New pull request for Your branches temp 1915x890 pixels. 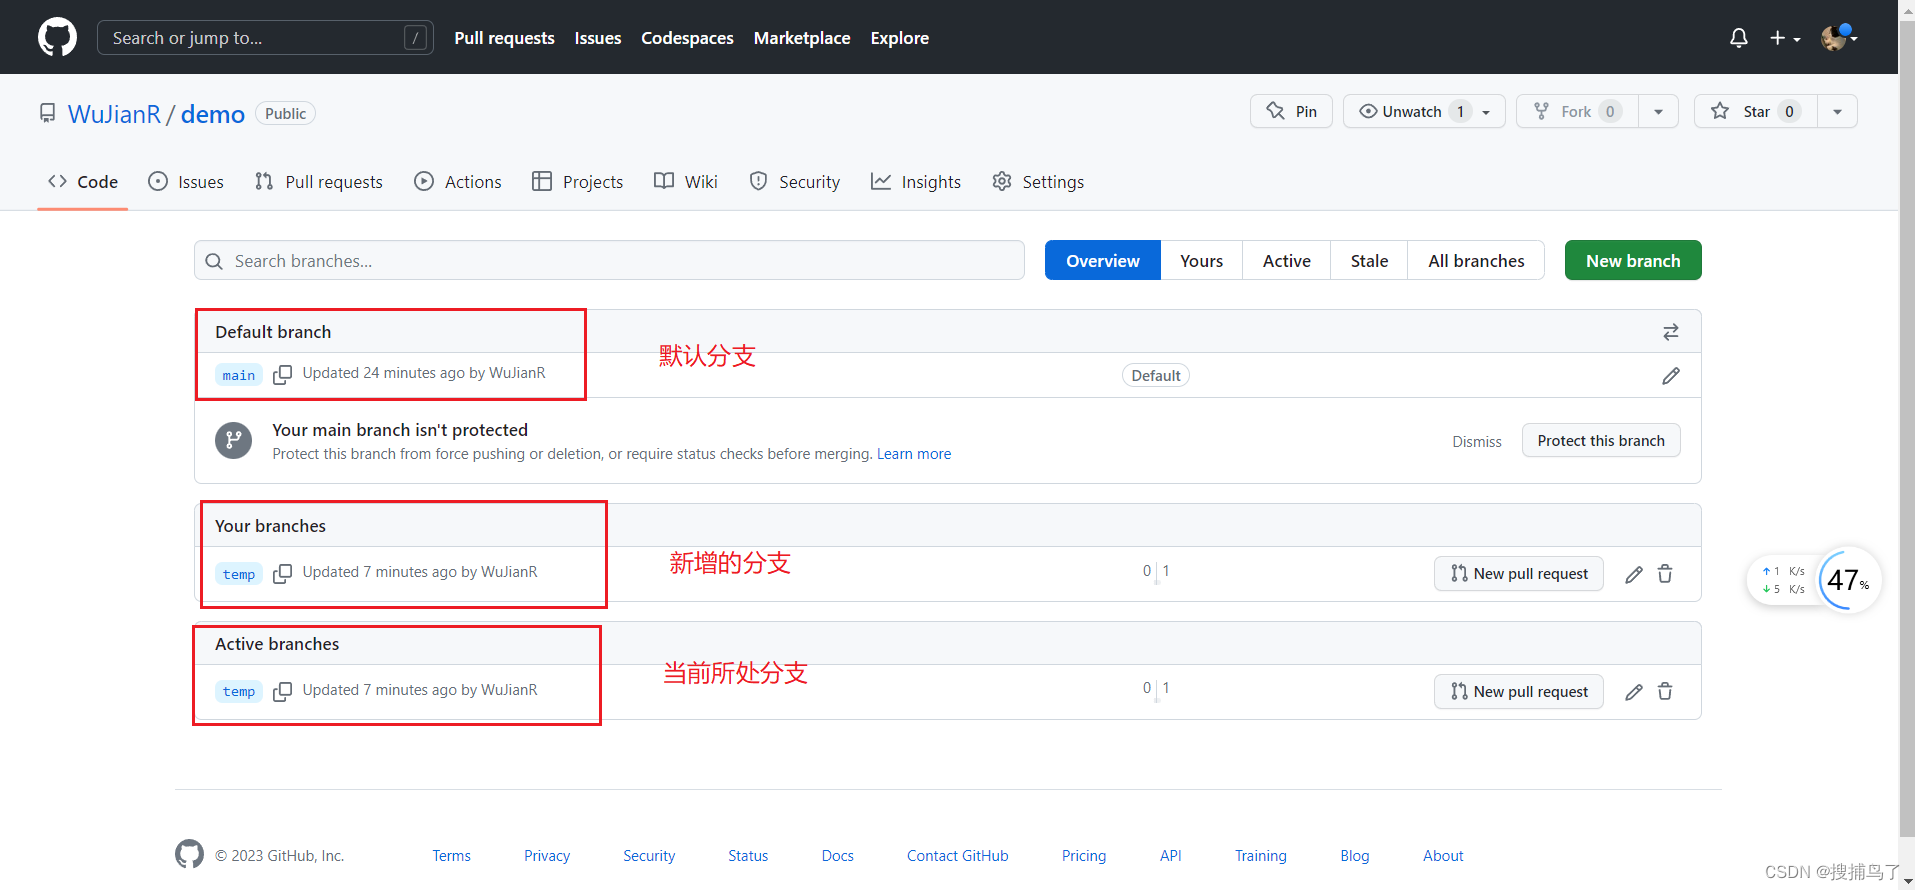click(x=1519, y=573)
